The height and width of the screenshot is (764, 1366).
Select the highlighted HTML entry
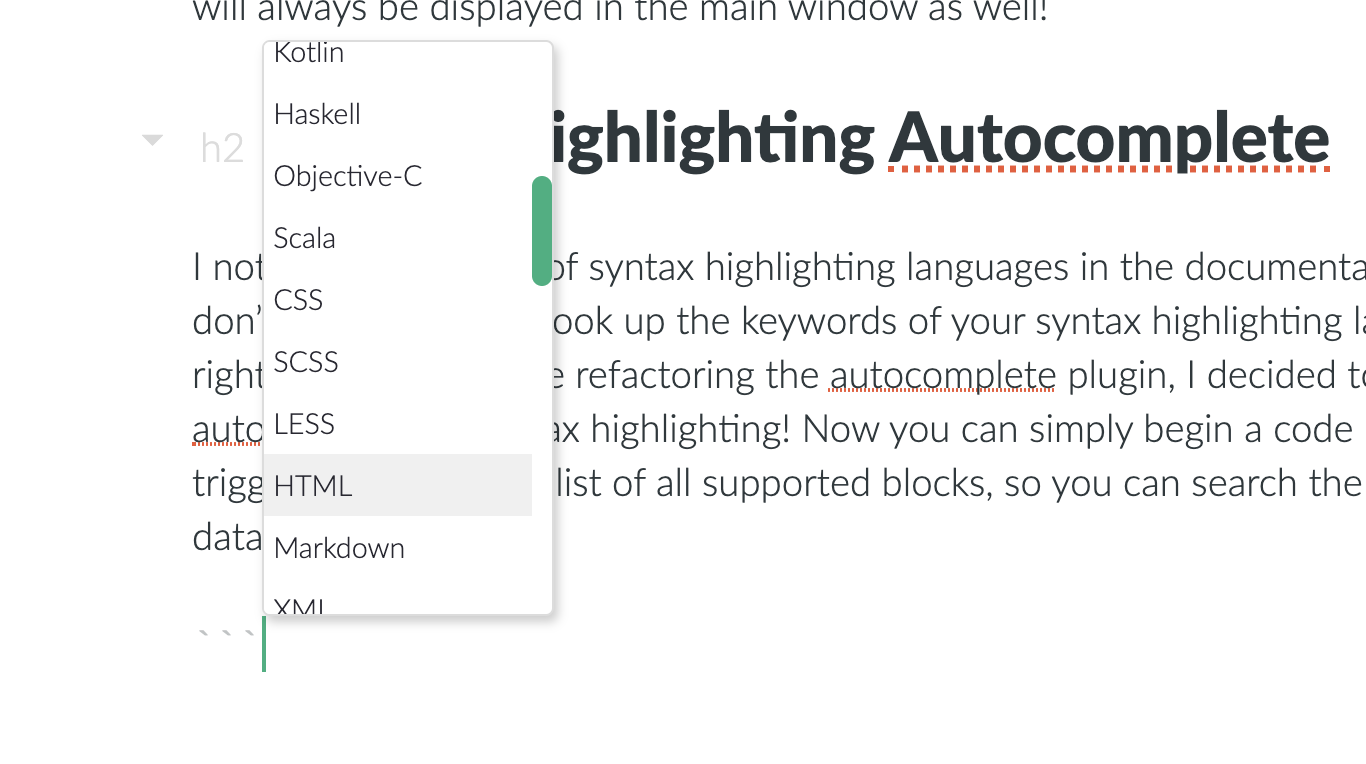coord(398,485)
